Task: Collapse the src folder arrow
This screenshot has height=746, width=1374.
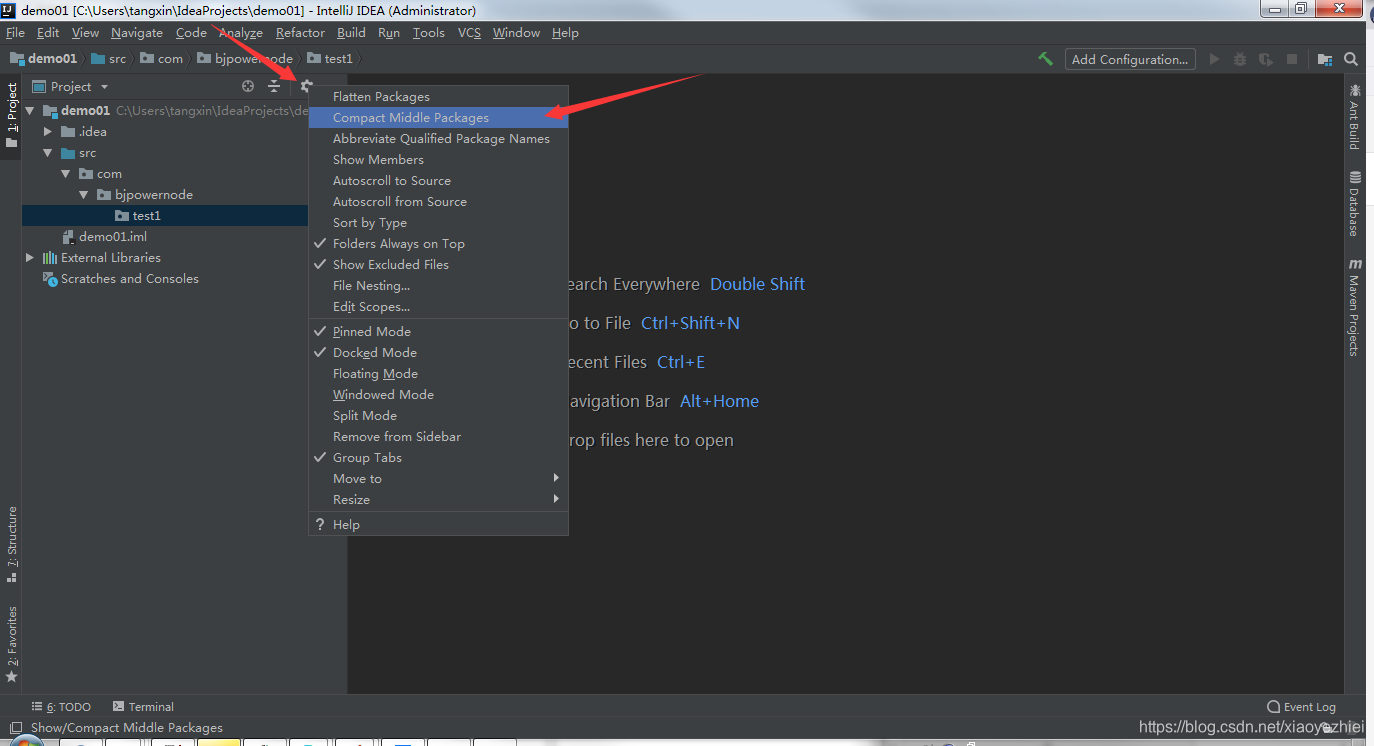Action: point(48,153)
